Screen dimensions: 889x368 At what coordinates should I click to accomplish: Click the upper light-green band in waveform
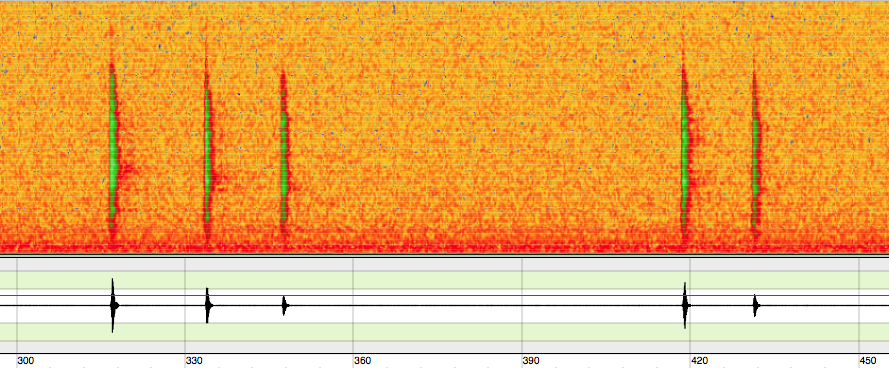coord(444,280)
